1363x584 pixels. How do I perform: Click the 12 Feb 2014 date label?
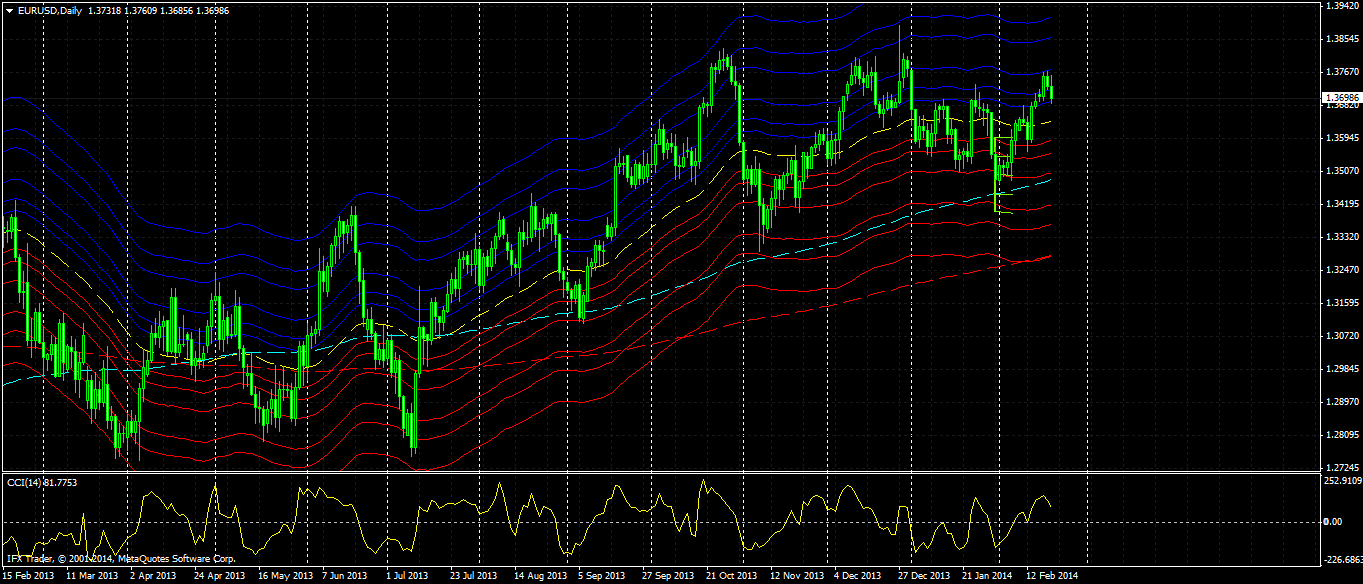tap(1052, 576)
